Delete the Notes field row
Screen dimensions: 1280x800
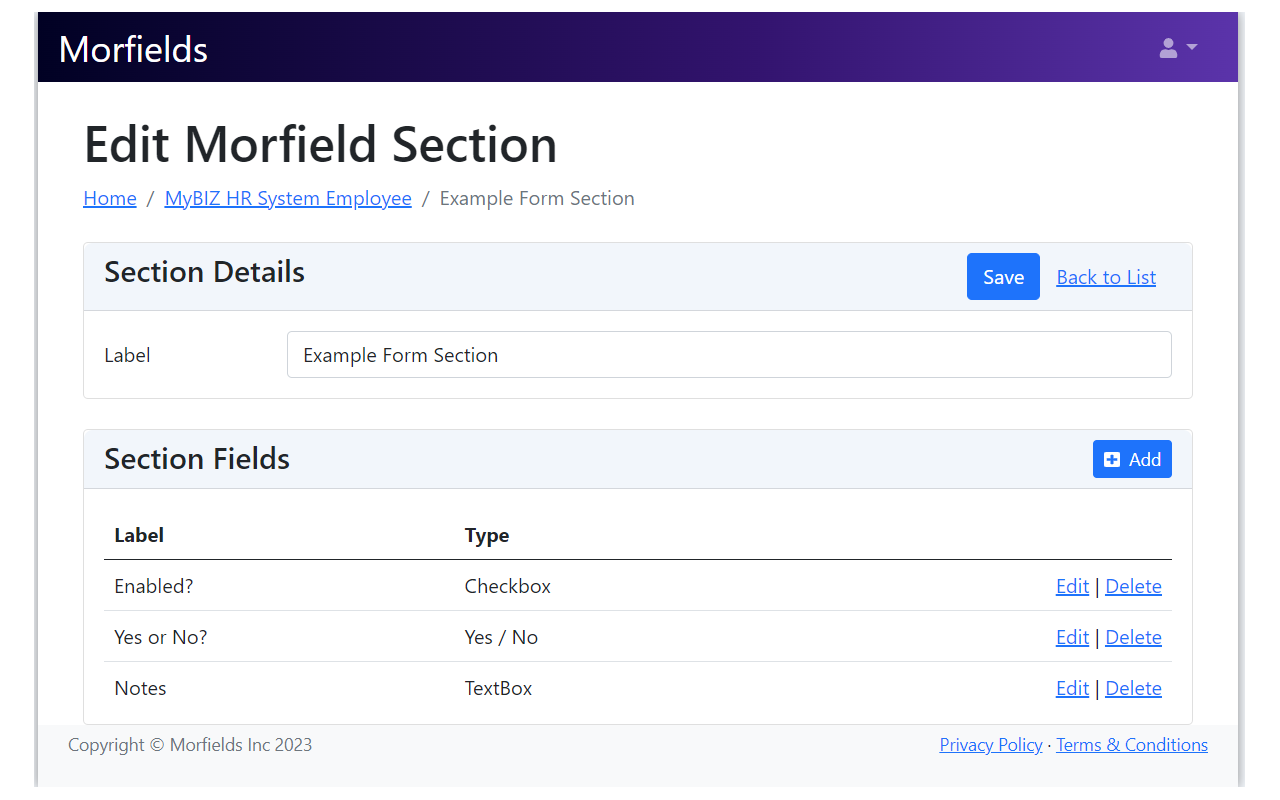coord(1133,688)
